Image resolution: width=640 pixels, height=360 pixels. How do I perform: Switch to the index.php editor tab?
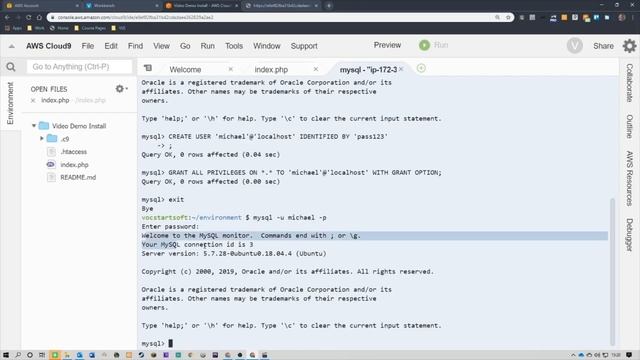tap(271, 69)
